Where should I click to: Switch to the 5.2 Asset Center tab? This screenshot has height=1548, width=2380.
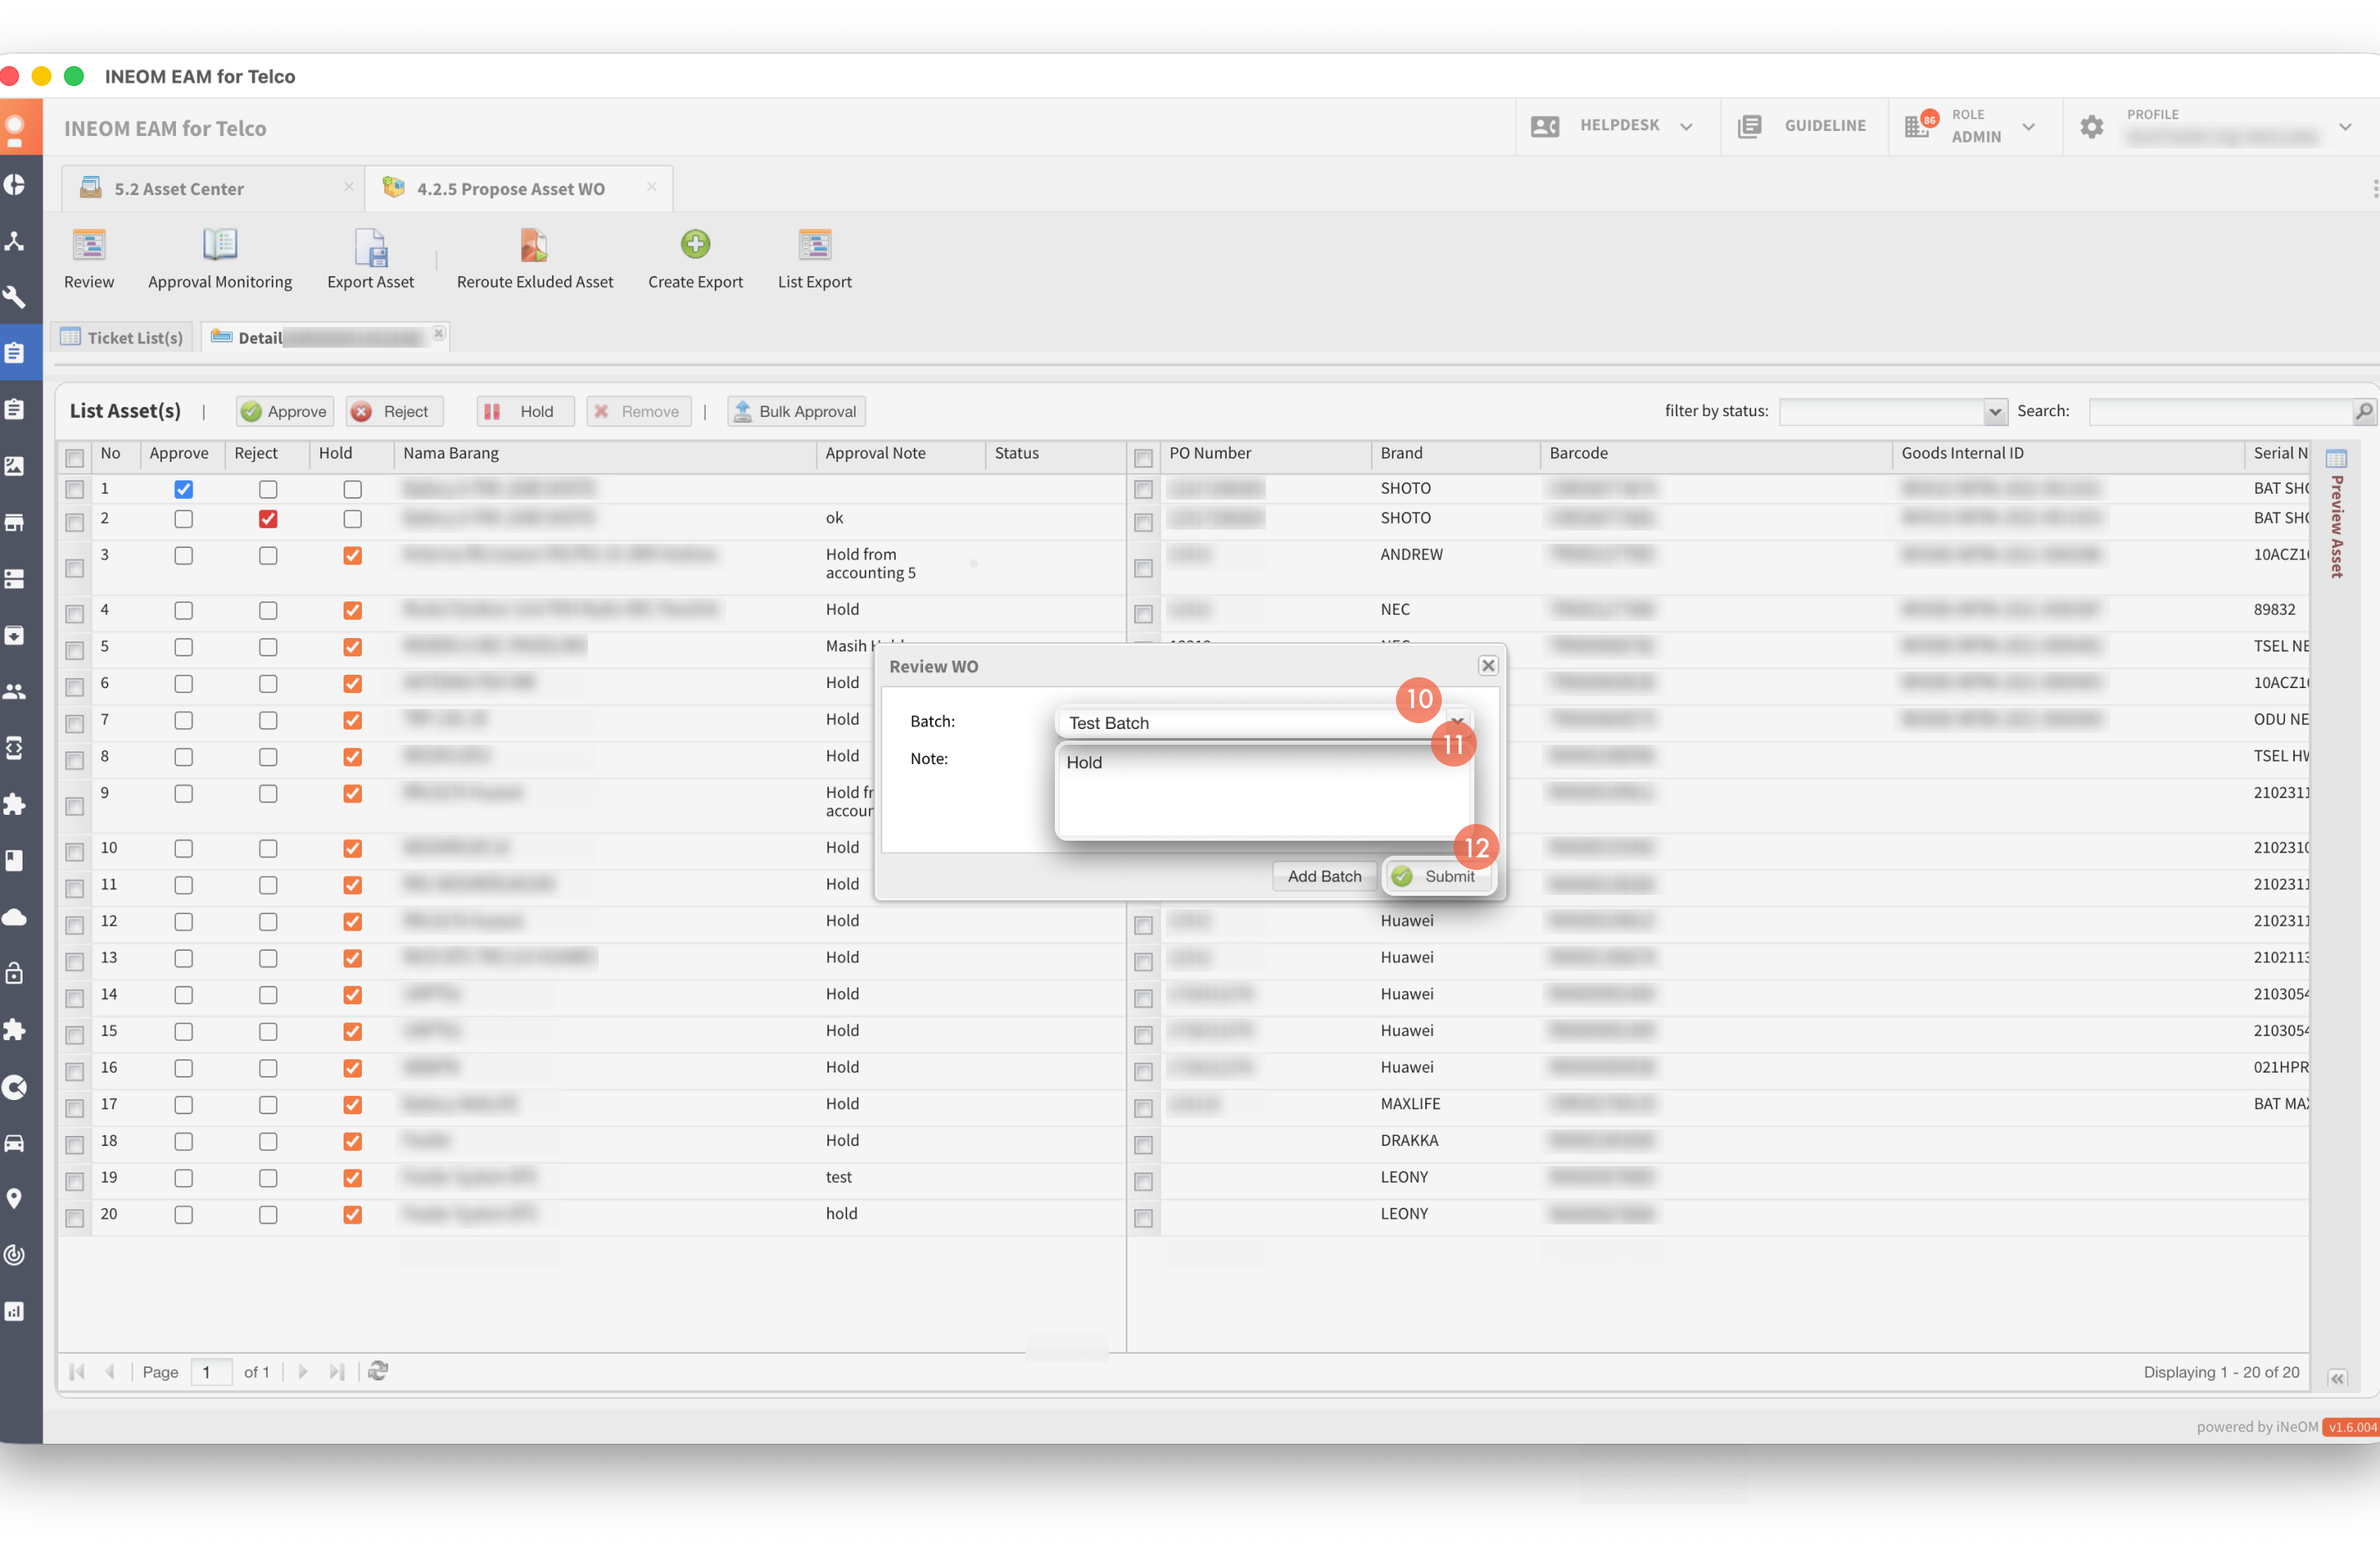point(179,189)
